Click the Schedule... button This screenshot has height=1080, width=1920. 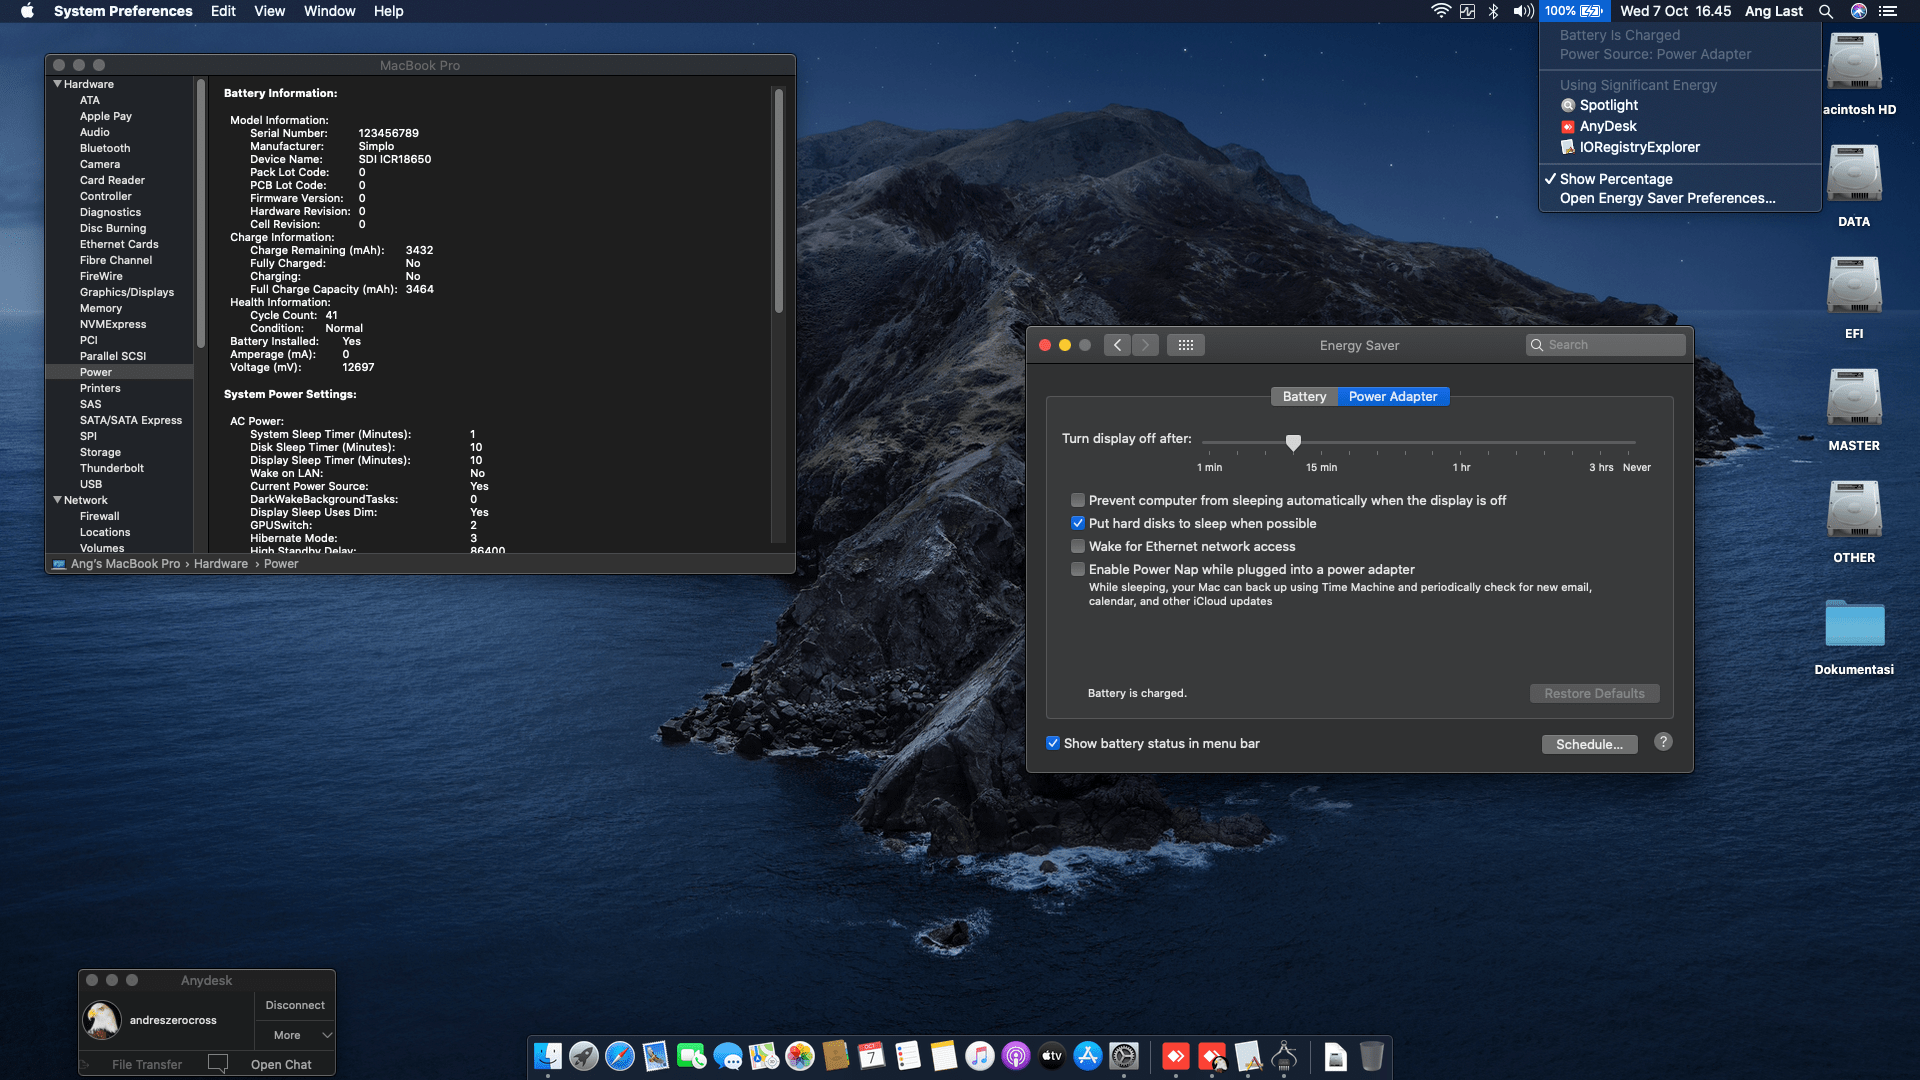[x=1589, y=744]
